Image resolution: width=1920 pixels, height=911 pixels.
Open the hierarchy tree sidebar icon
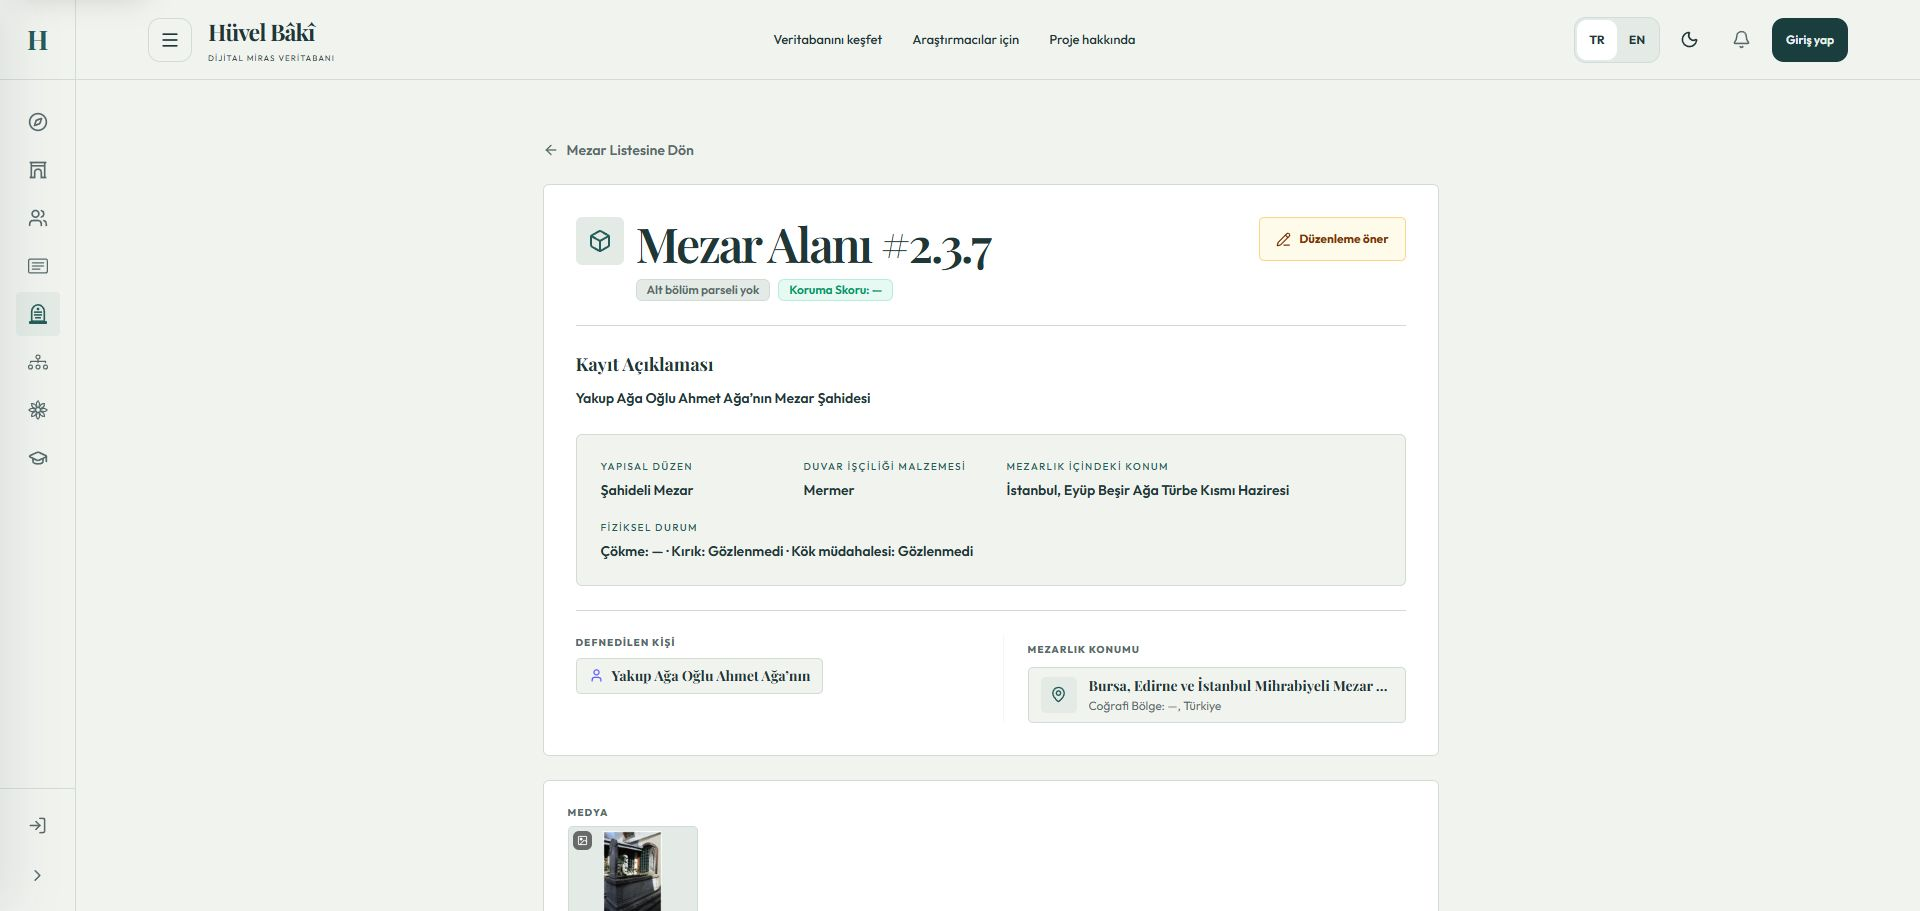38,362
